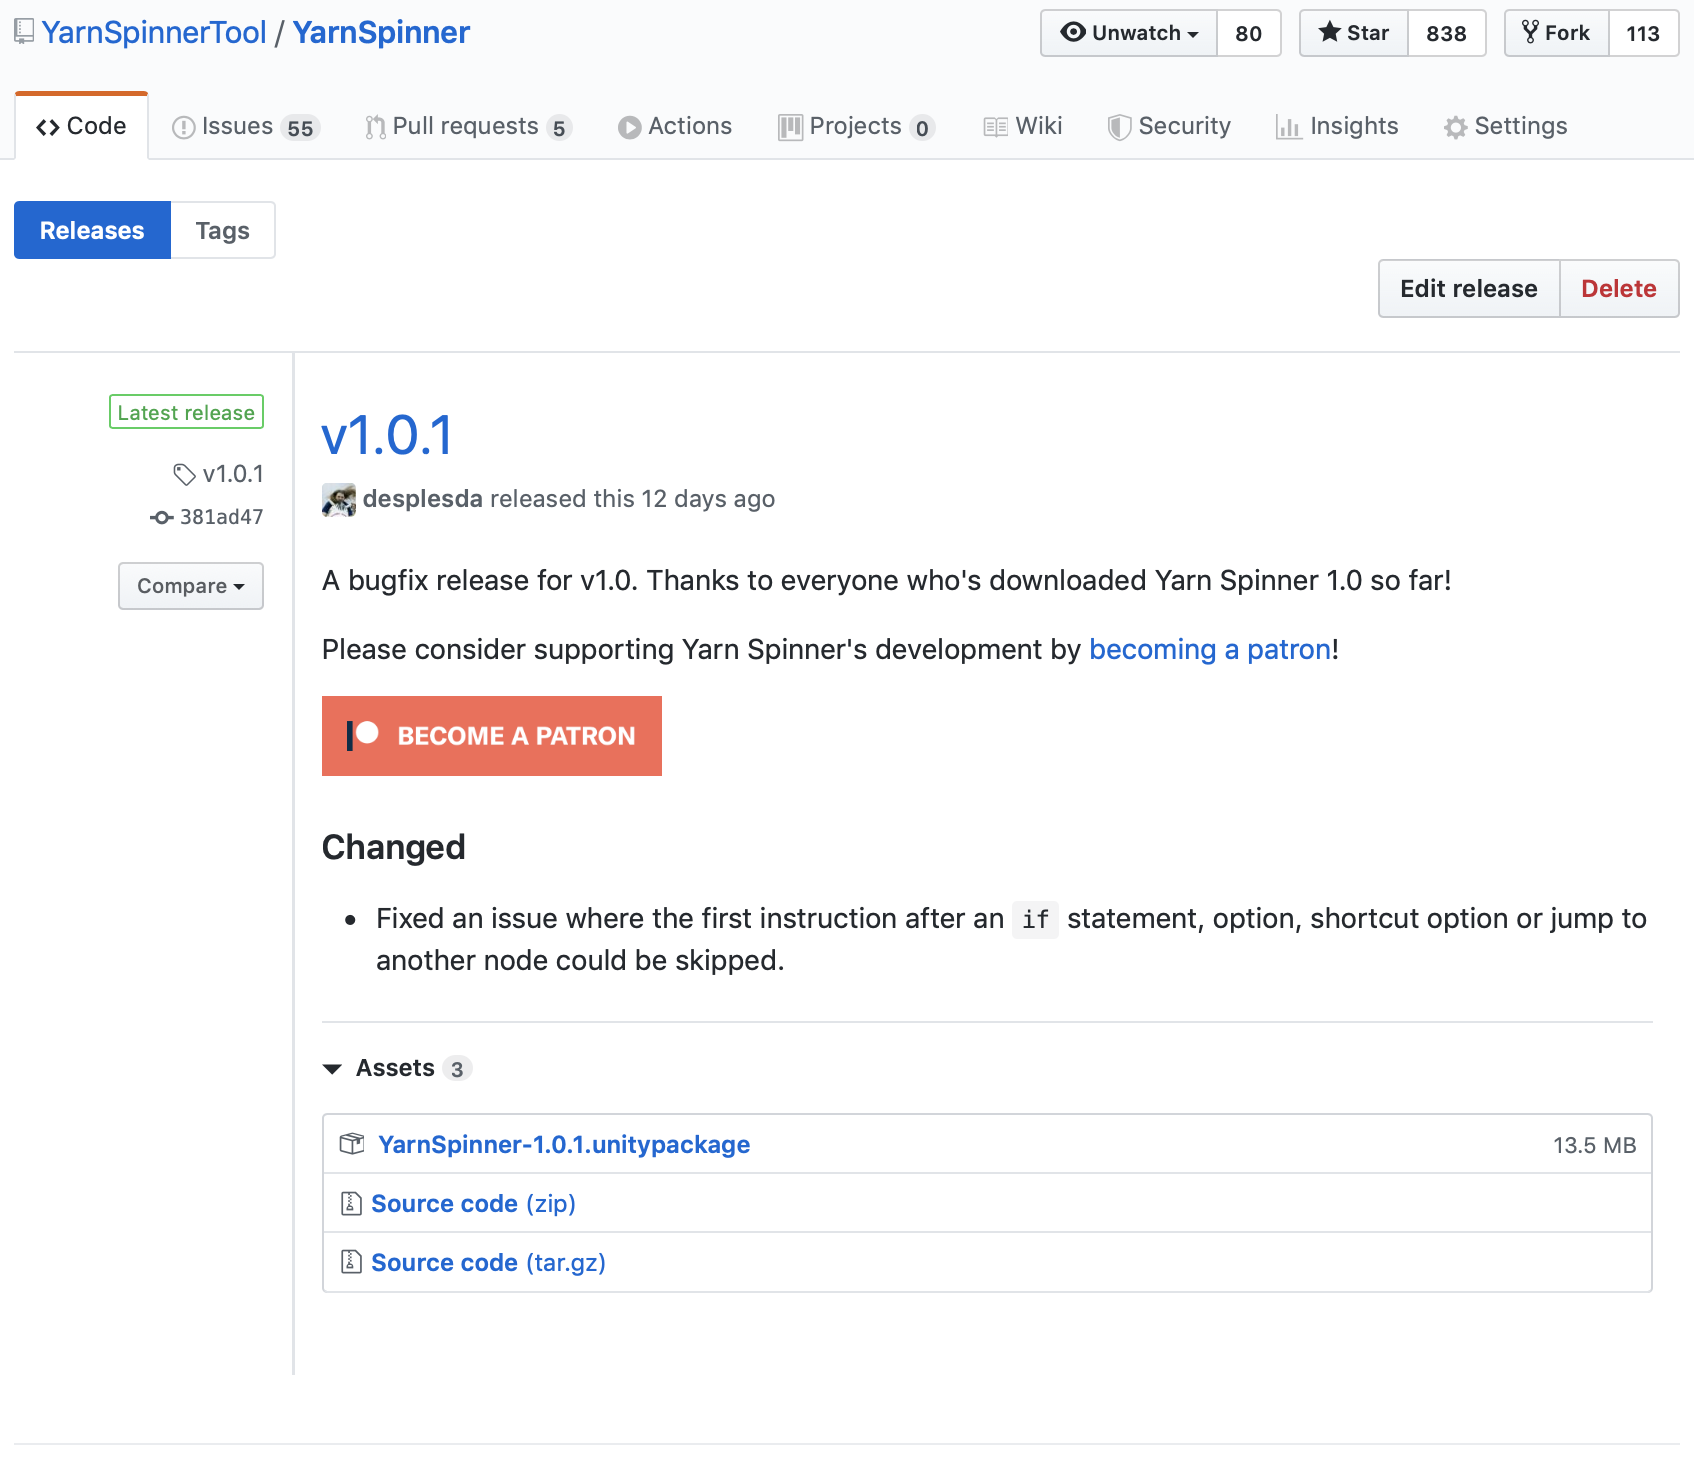
Task: Click the commit icon beside 381ad47
Action: point(161,517)
